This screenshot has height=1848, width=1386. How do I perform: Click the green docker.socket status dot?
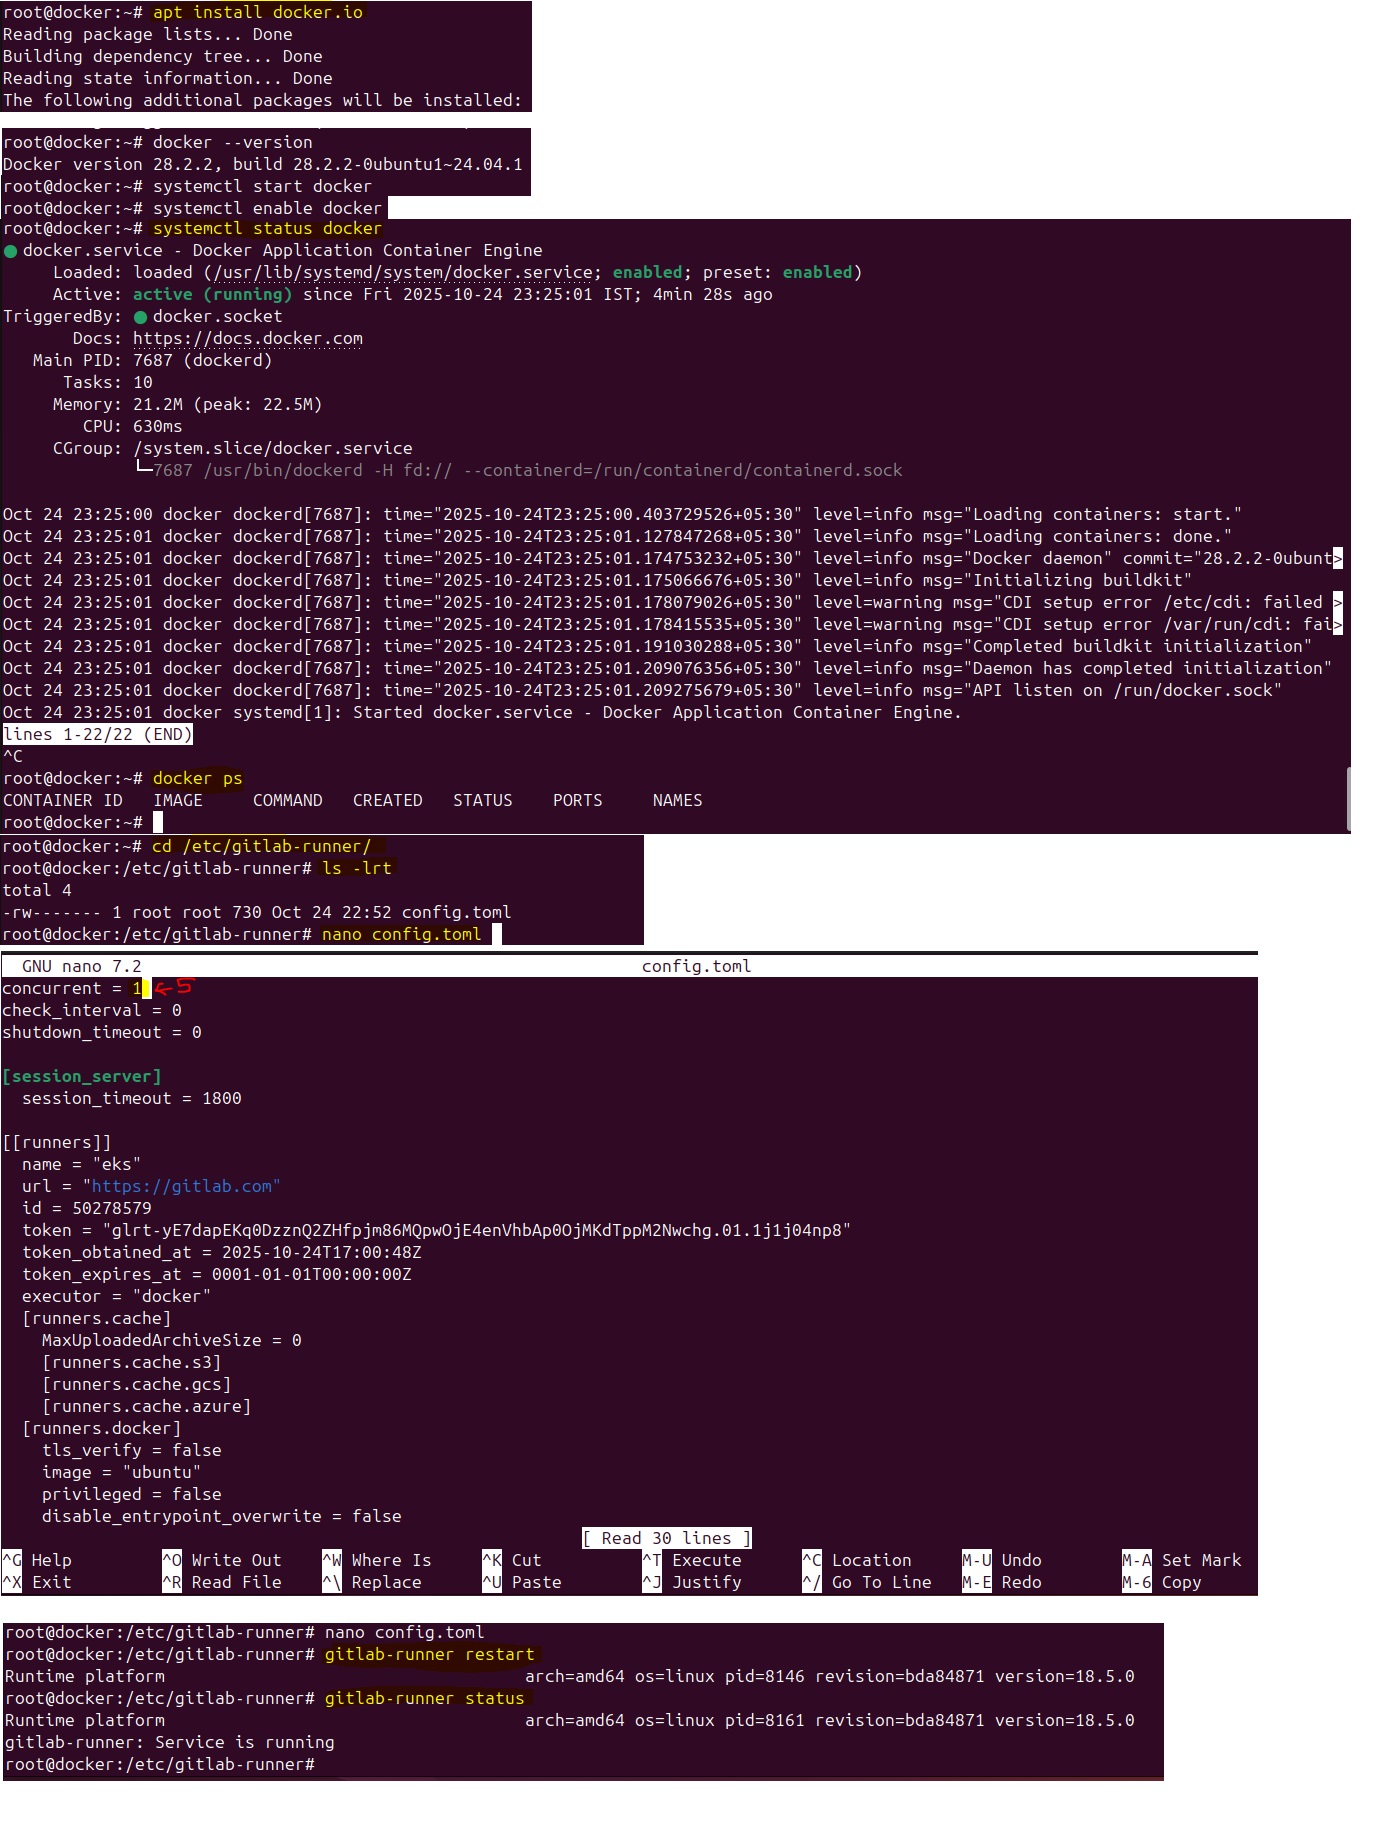coord(140,317)
